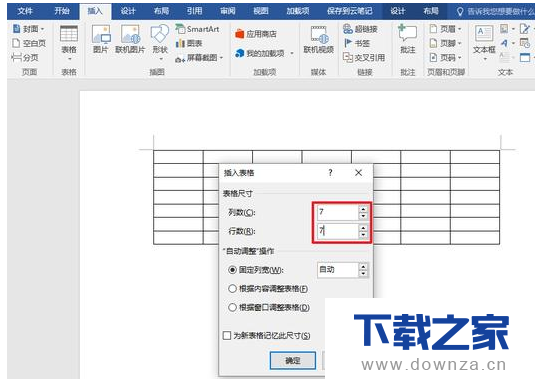Switch to the View (视图) tab

coord(261,11)
